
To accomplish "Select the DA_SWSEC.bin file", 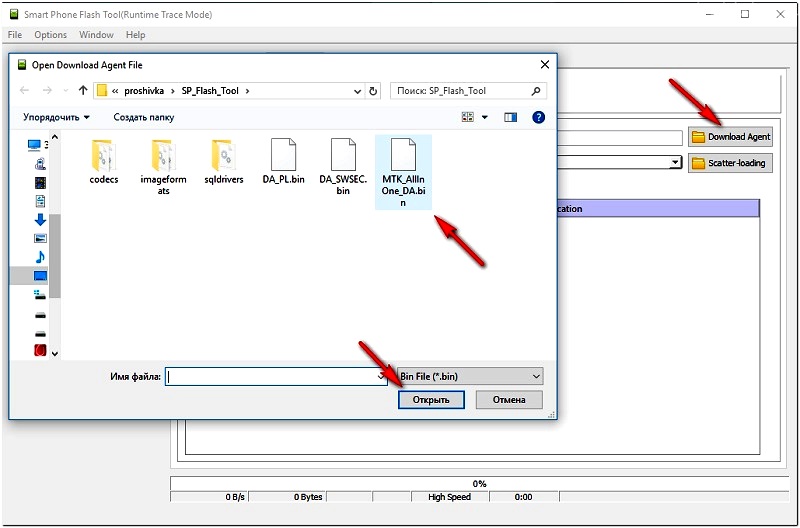I will (x=343, y=167).
